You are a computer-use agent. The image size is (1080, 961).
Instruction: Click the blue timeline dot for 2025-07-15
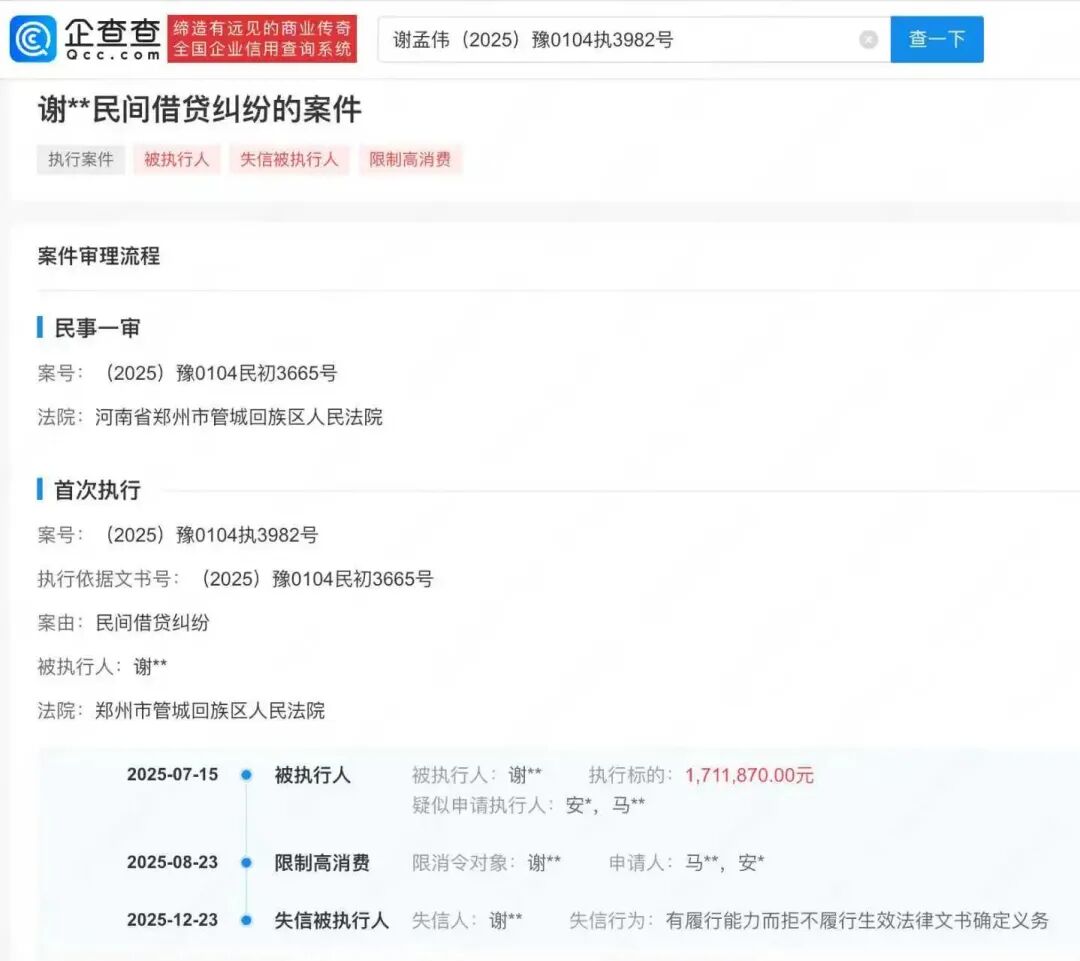point(248,775)
